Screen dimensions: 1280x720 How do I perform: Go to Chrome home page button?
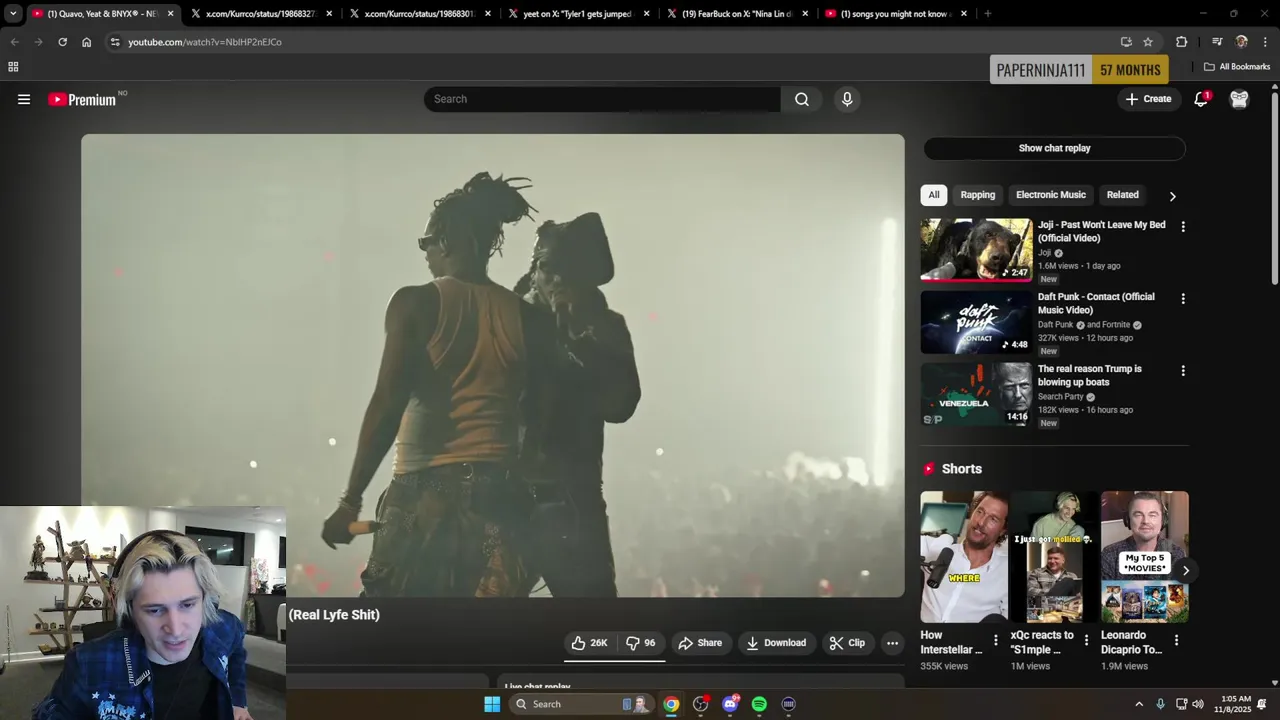coord(87,42)
